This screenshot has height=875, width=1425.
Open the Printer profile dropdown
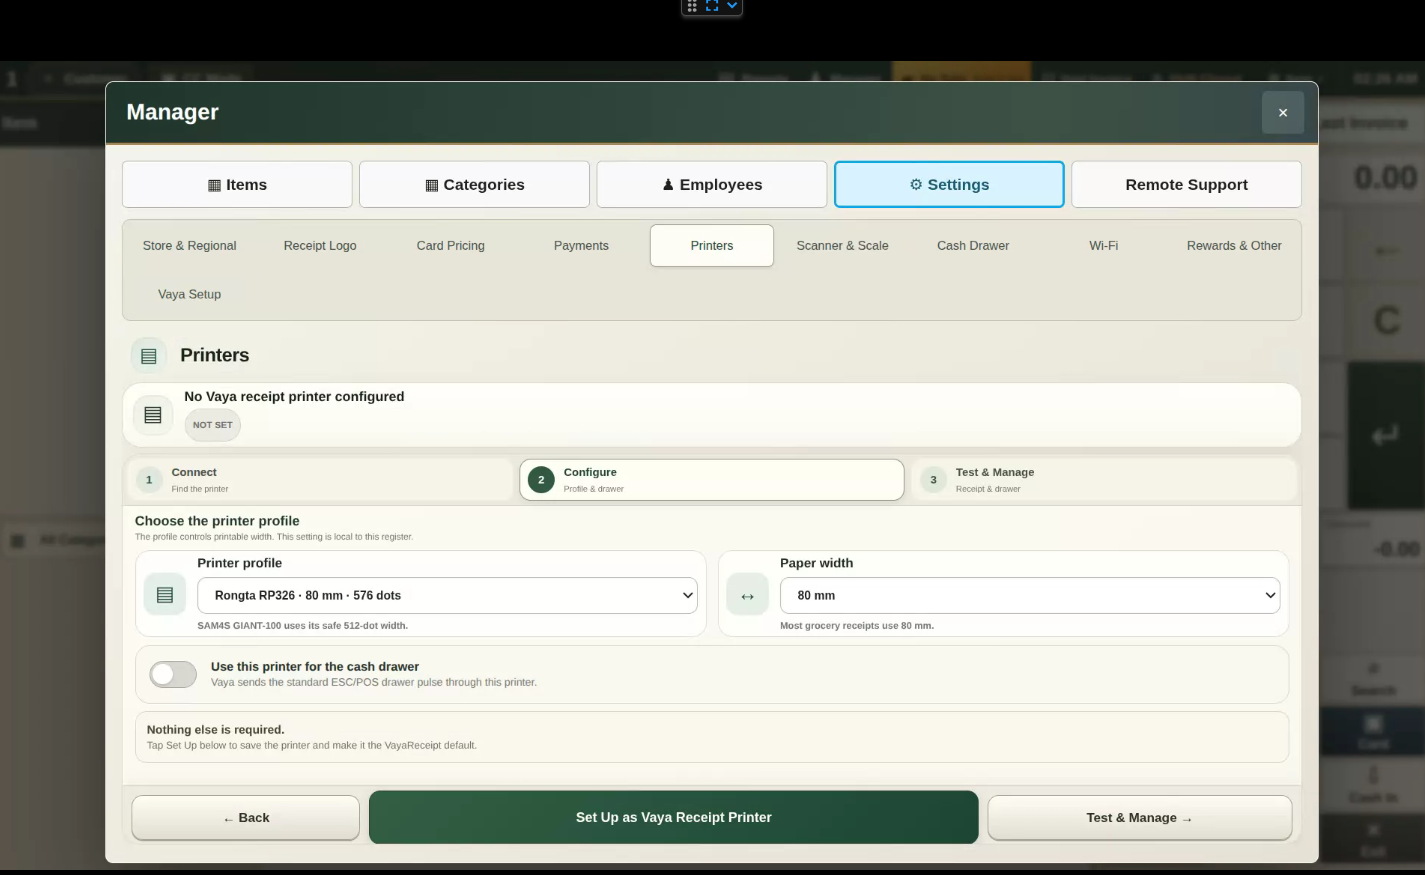(x=447, y=595)
